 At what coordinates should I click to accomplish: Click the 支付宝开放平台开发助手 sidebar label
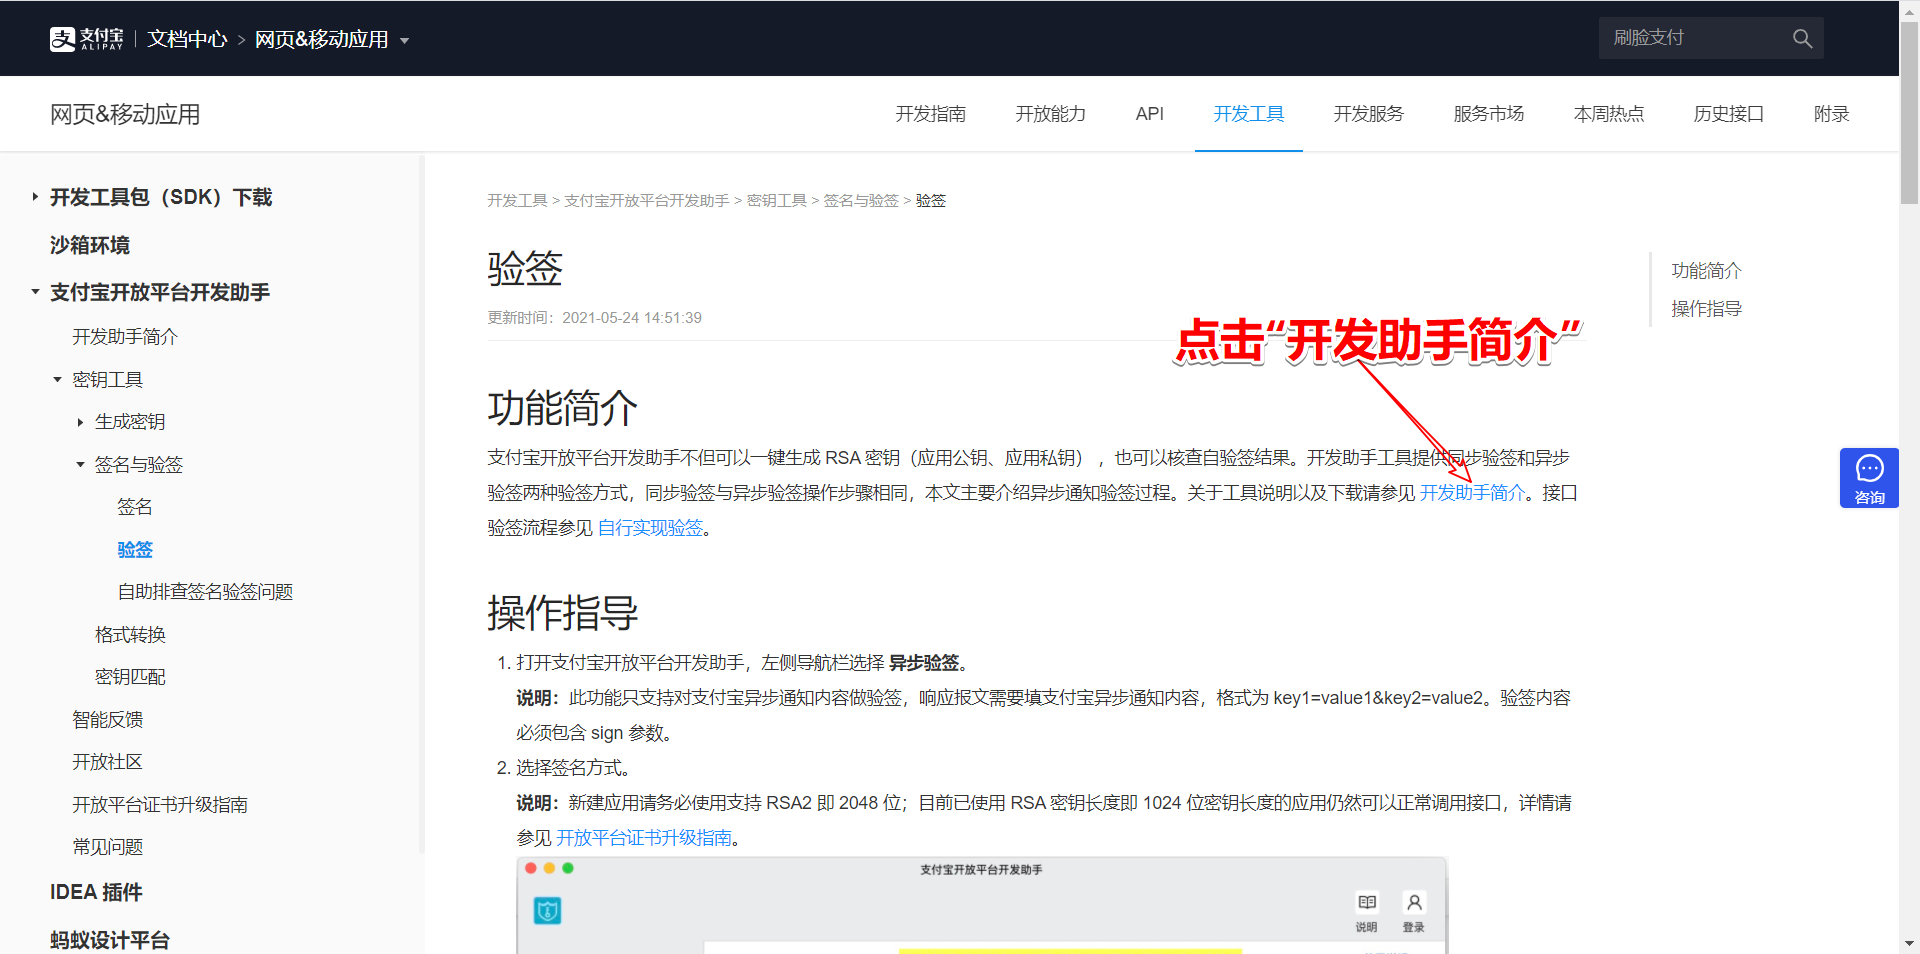click(160, 292)
